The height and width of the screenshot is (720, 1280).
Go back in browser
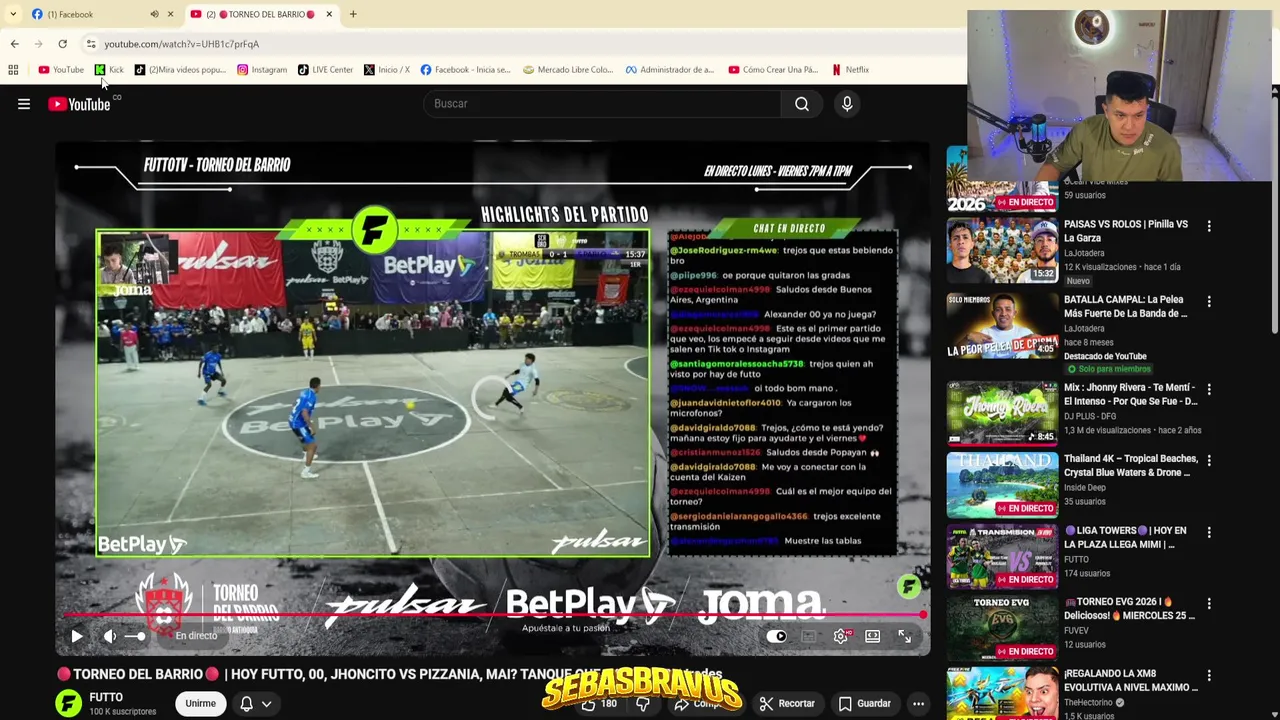click(14, 44)
